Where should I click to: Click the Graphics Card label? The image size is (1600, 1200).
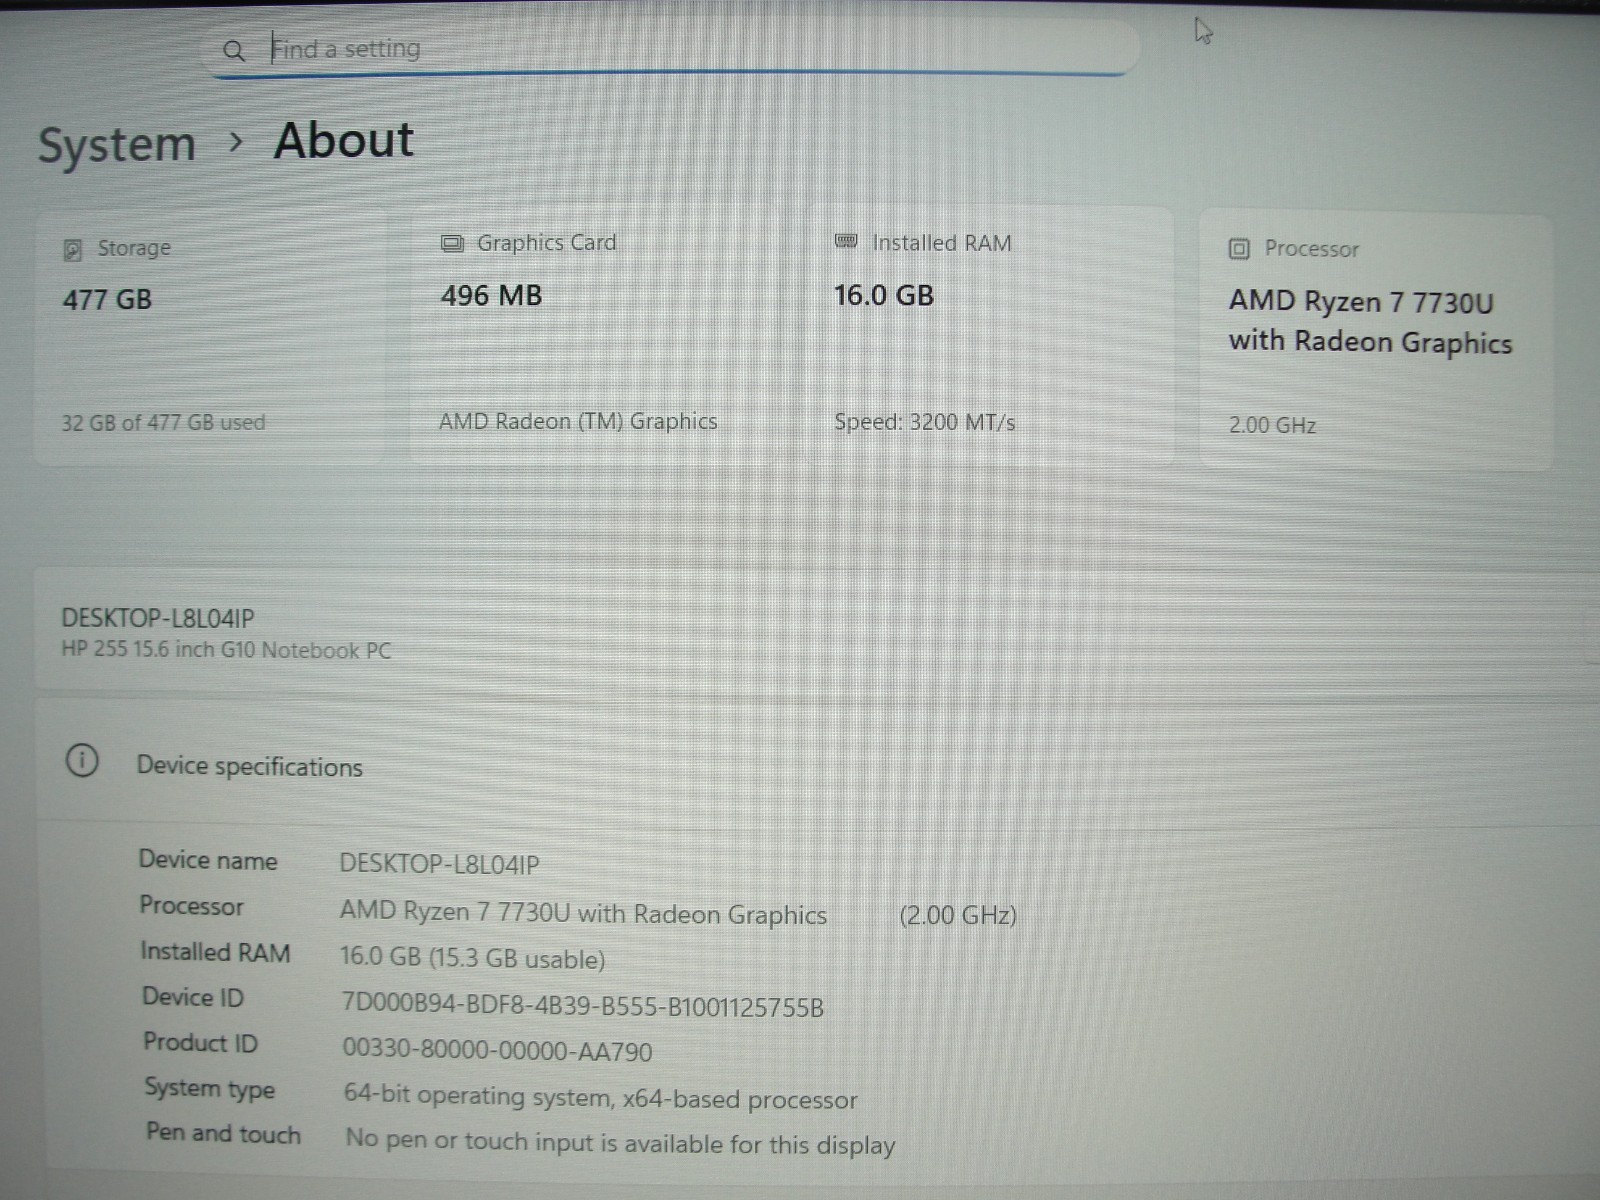546,243
